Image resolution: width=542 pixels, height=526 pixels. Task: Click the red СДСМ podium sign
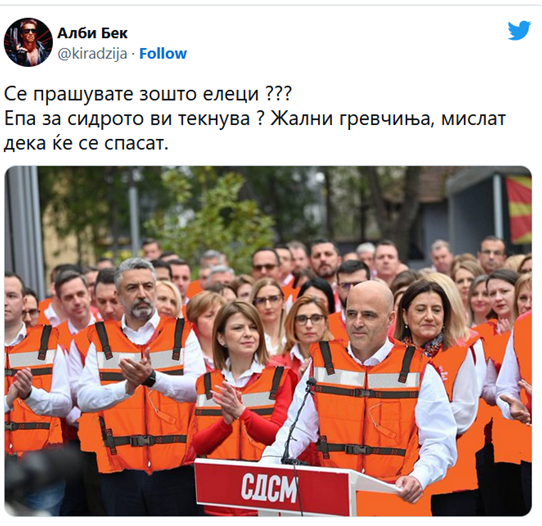272,486
